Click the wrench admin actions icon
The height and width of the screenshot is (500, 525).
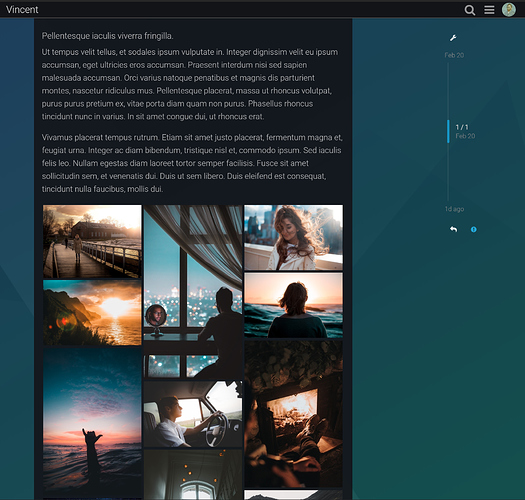pyautogui.click(x=453, y=38)
